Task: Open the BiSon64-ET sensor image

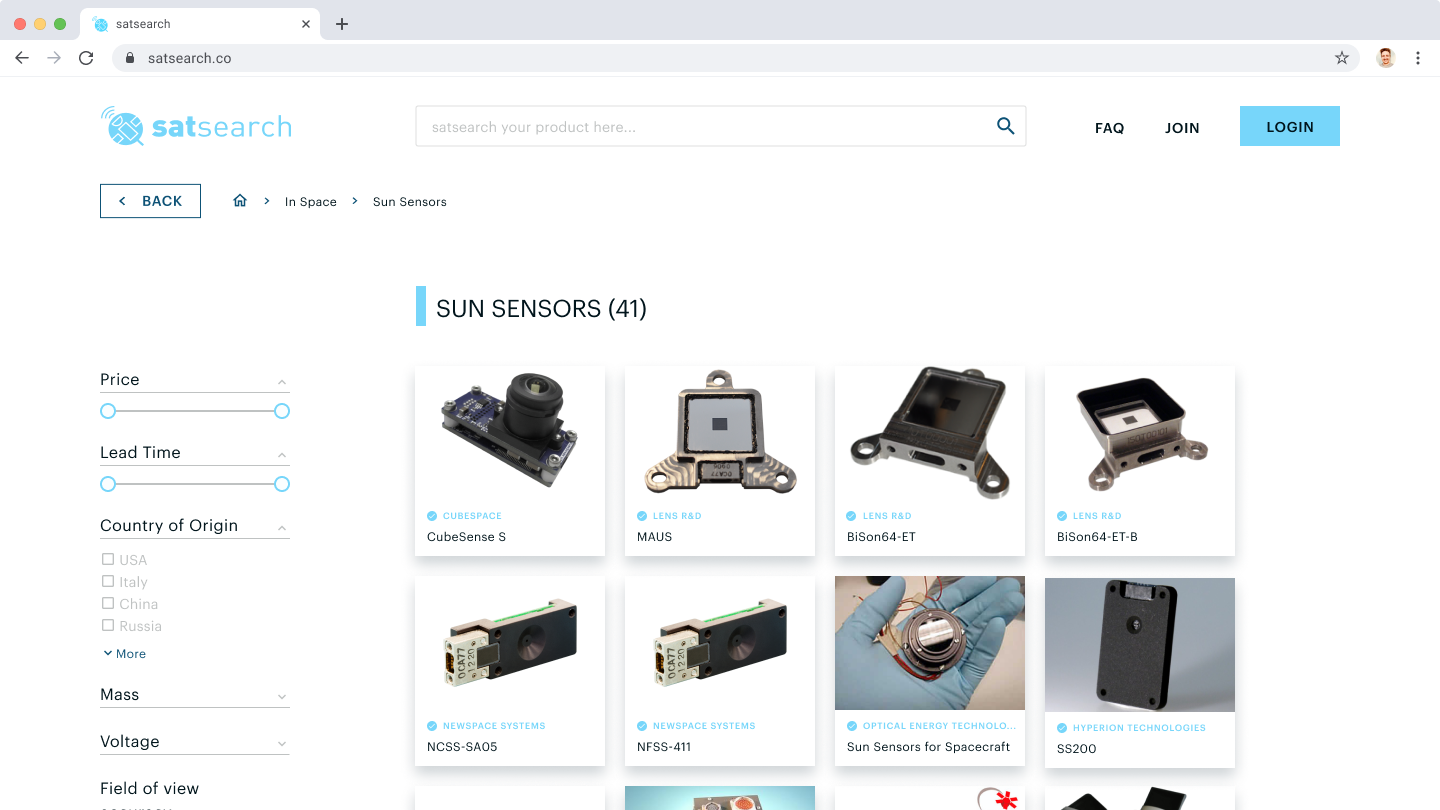Action: tap(930, 432)
